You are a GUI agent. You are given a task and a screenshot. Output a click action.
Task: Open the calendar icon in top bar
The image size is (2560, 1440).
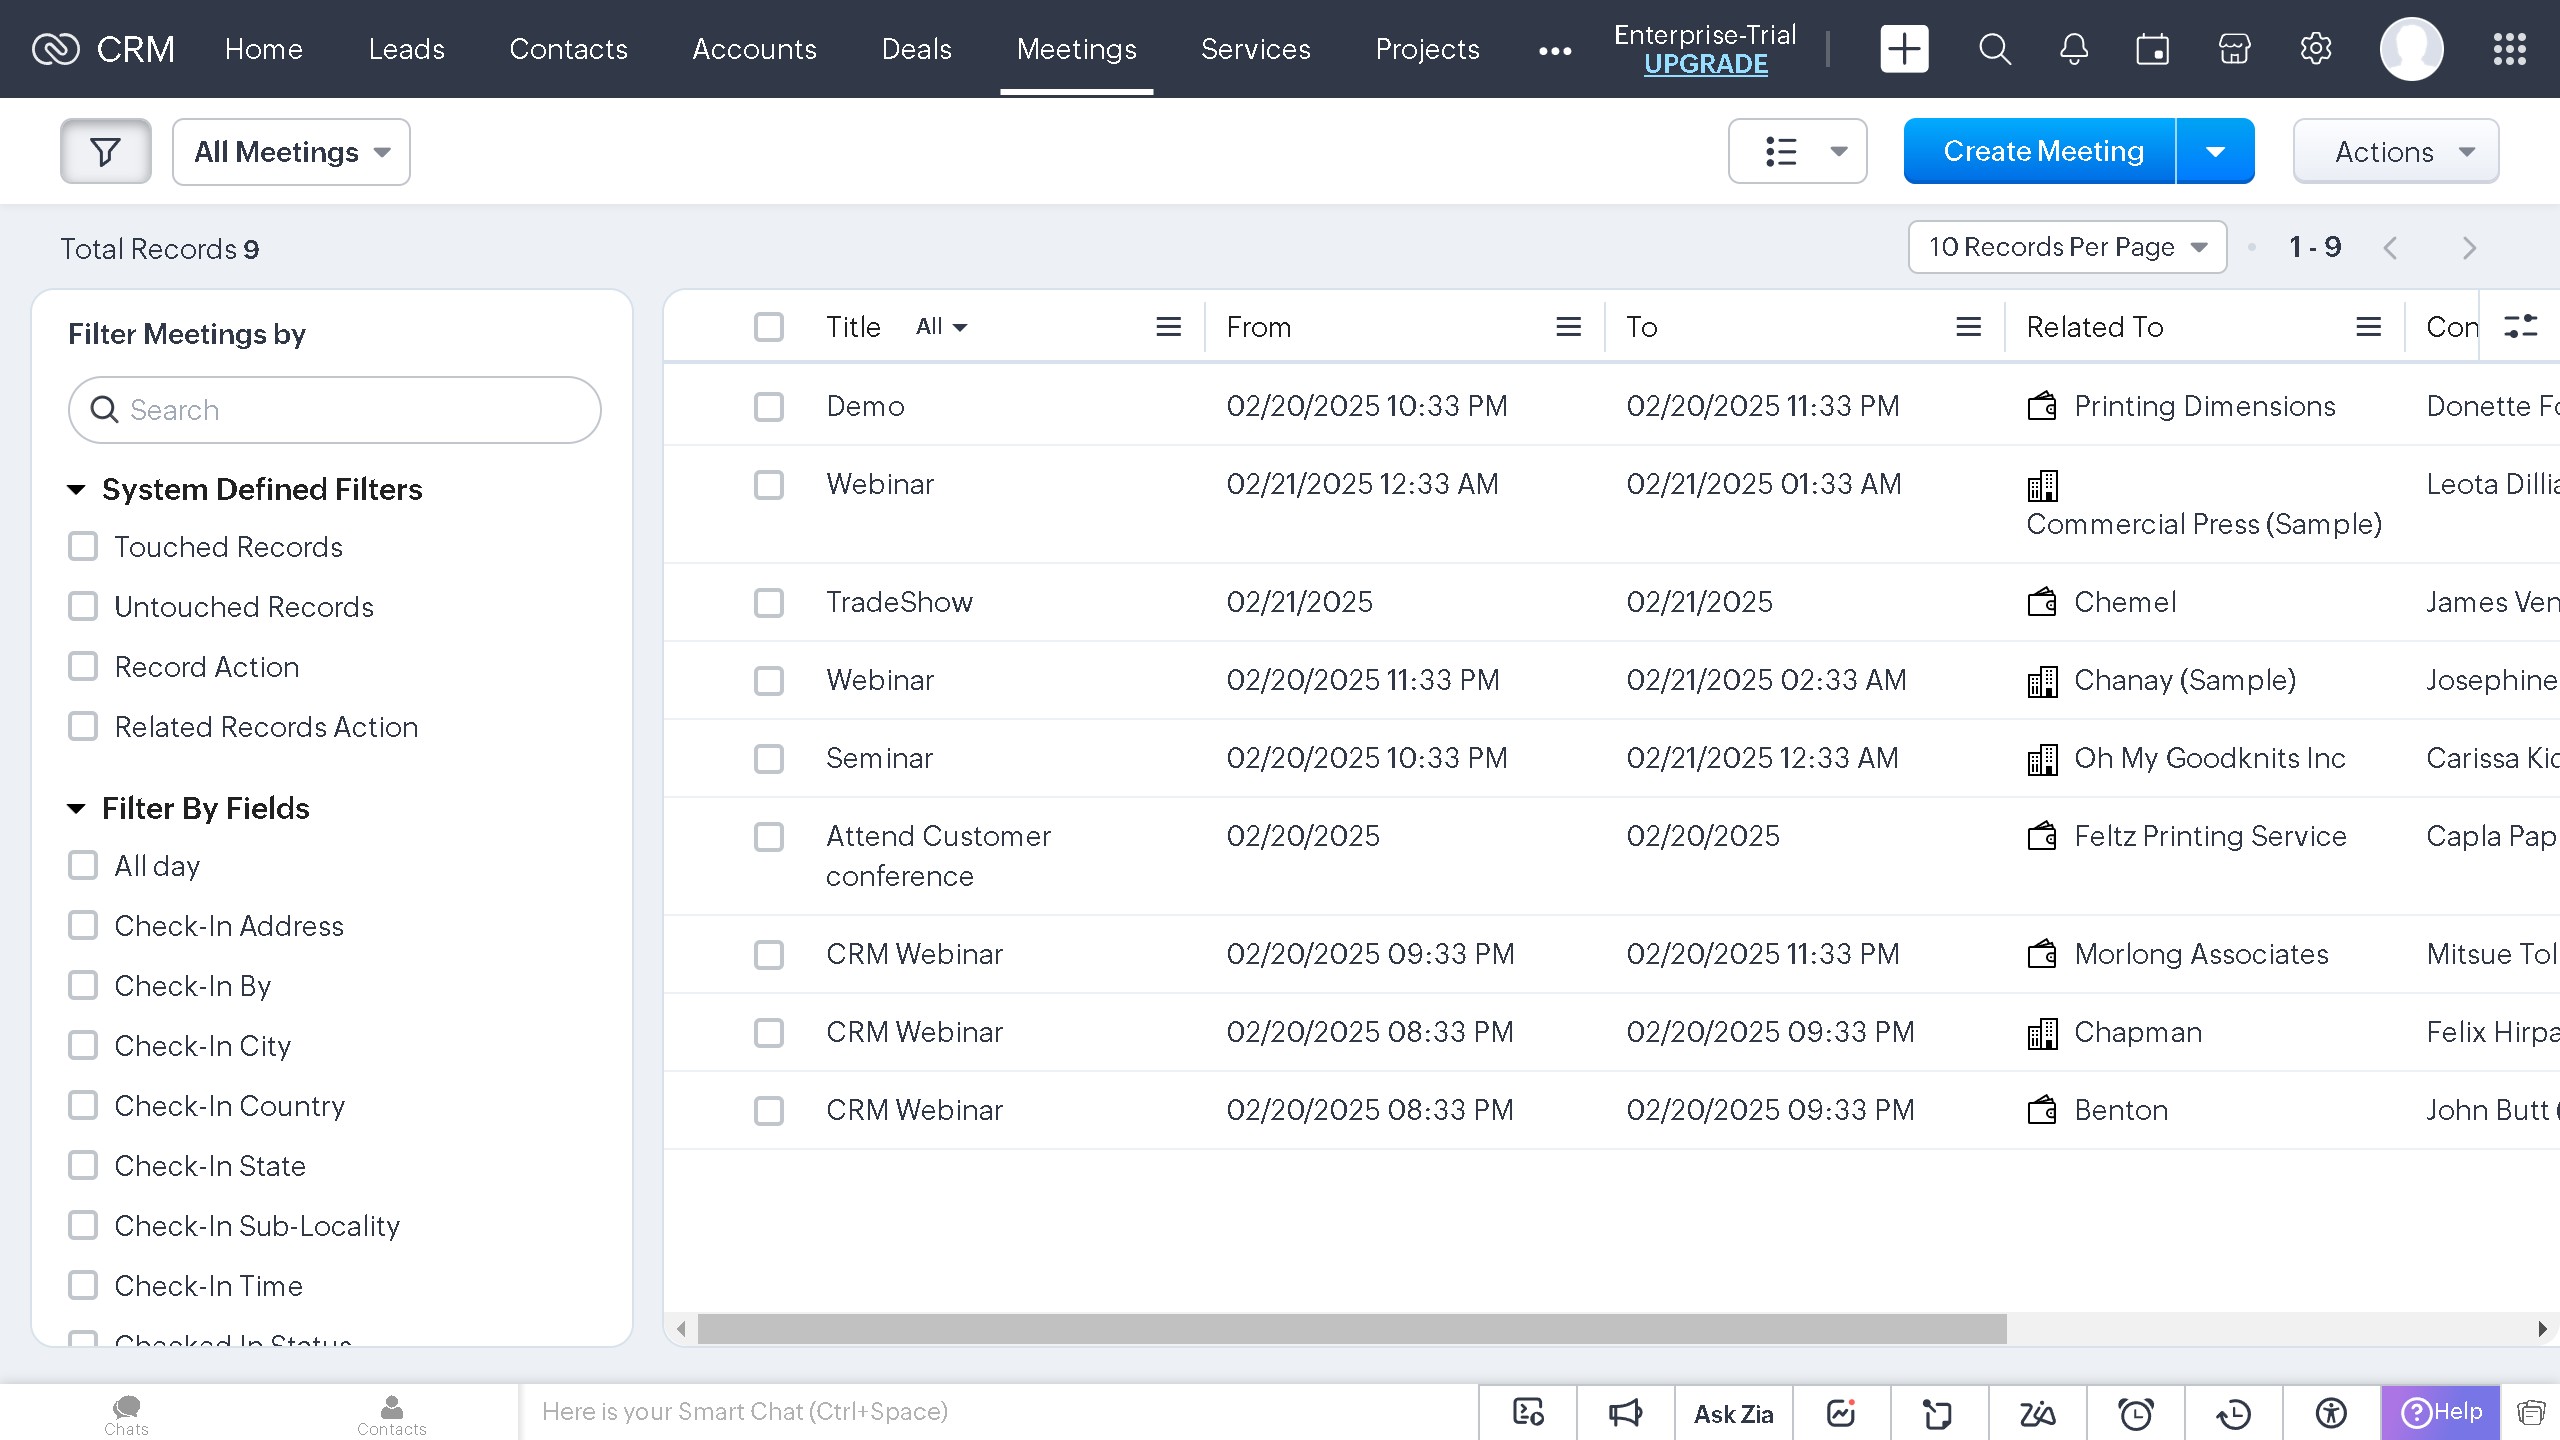(x=2152, y=49)
